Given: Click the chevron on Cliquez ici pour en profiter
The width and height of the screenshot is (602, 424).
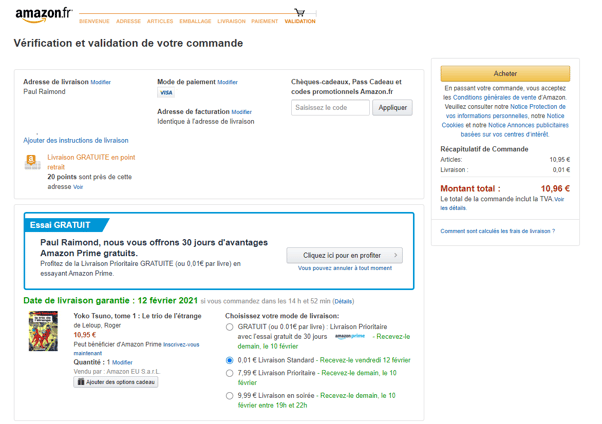Looking at the screenshot, I should click(395, 255).
